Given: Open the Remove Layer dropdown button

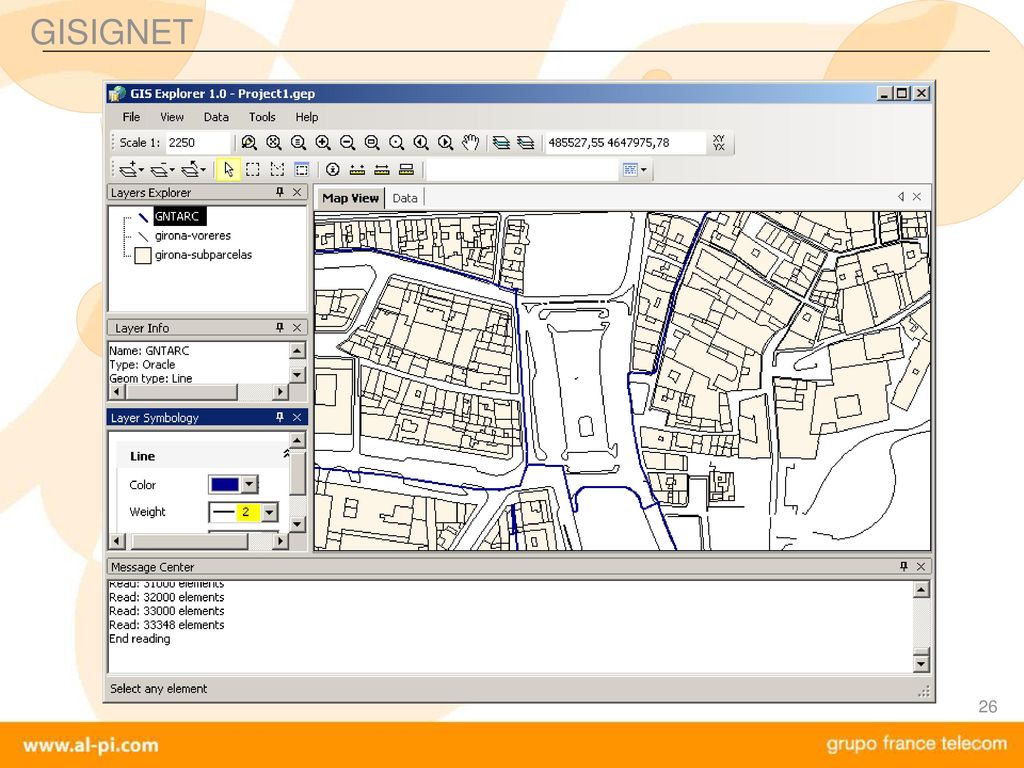Looking at the screenshot, I should click(162, 170).
